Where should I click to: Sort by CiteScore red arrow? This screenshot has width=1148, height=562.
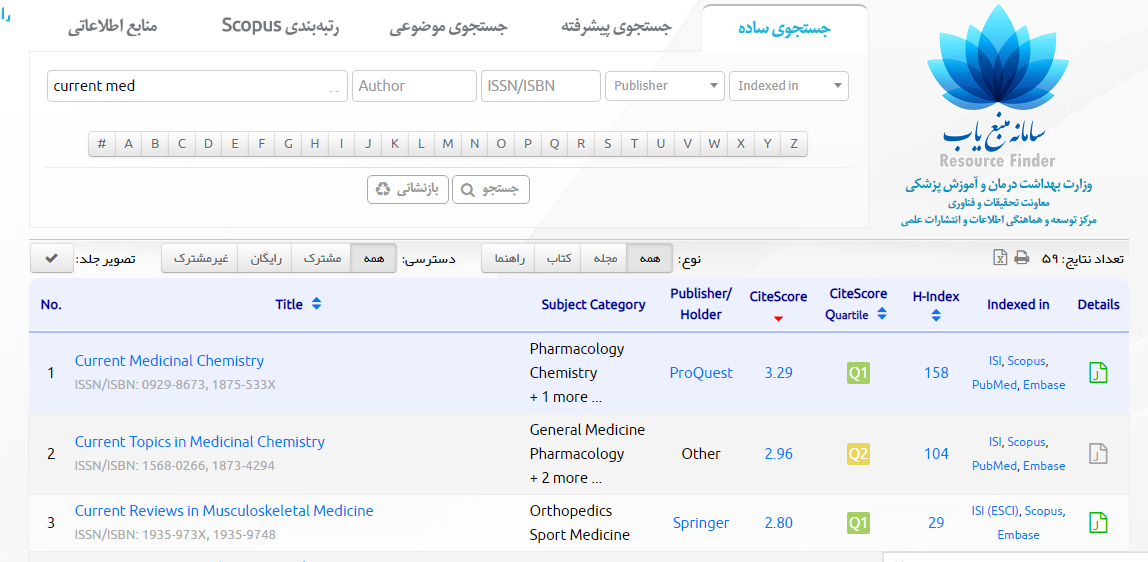click(778, 318)
